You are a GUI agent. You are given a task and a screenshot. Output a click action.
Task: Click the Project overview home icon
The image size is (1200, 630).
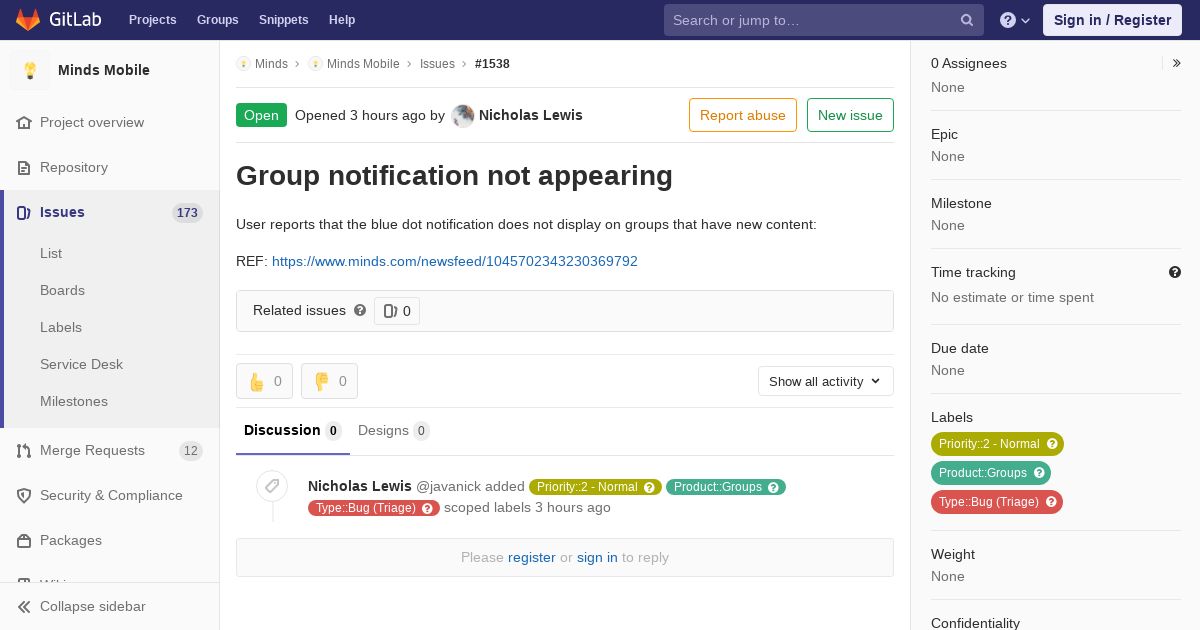[x=24, y=122]
